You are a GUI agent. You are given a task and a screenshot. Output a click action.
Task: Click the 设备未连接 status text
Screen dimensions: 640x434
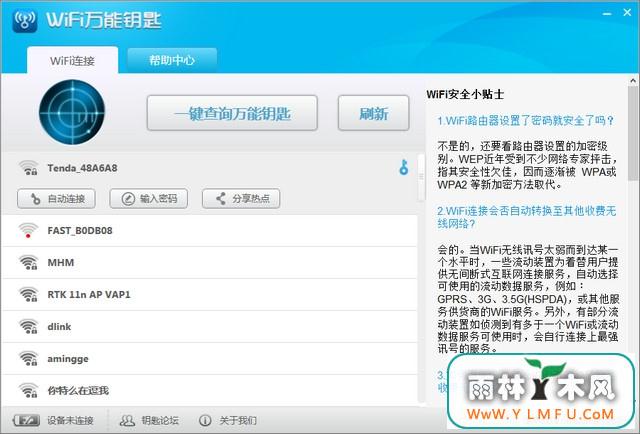70,420
